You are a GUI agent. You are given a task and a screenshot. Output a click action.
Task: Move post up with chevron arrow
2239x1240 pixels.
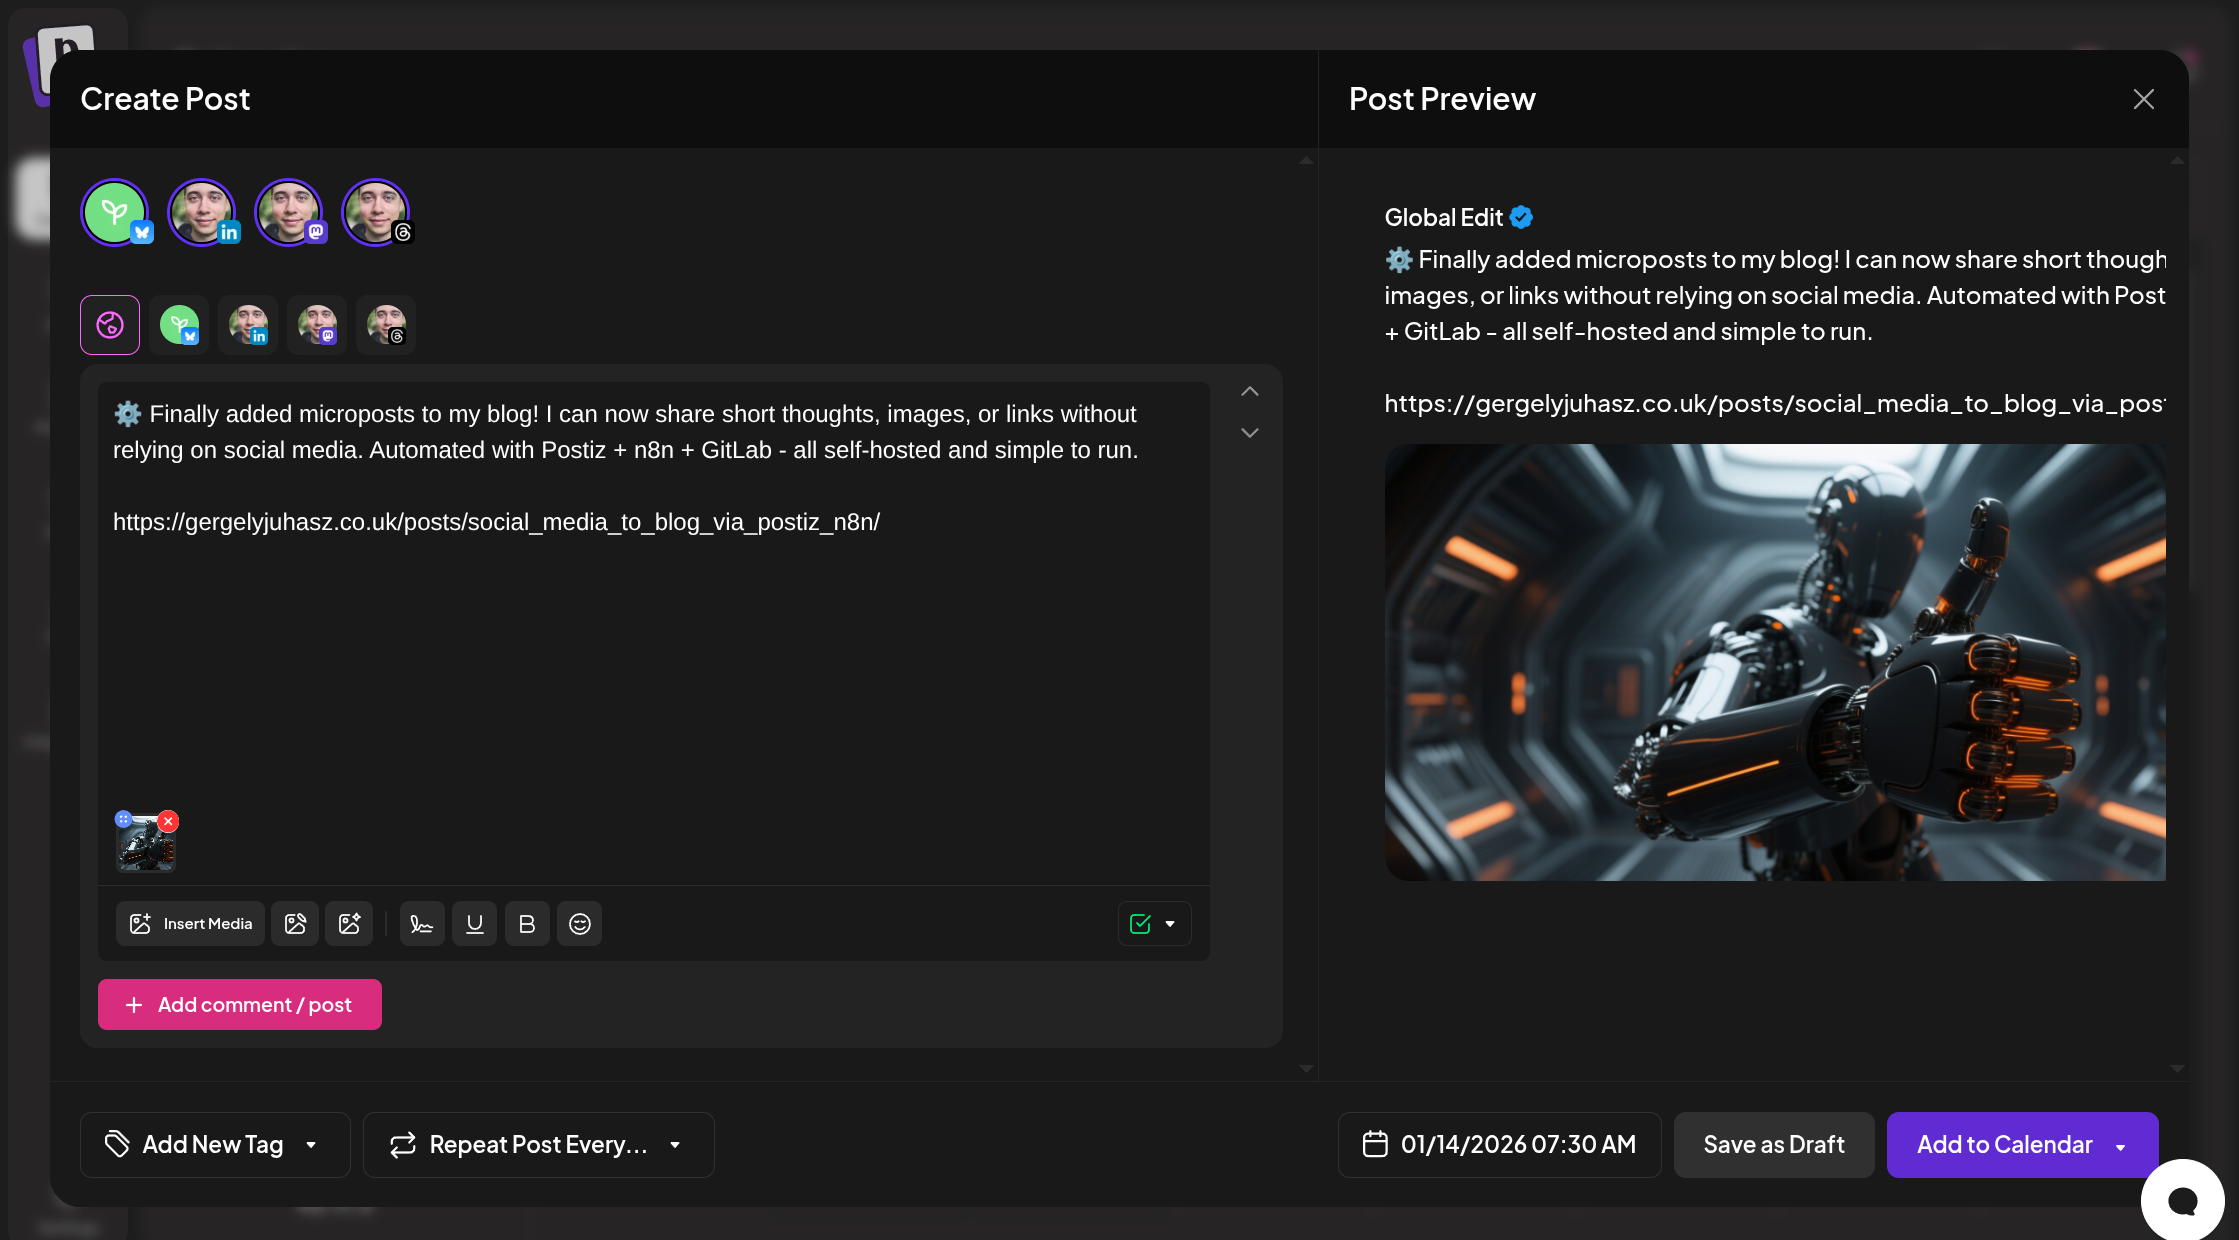point(1250,392)
